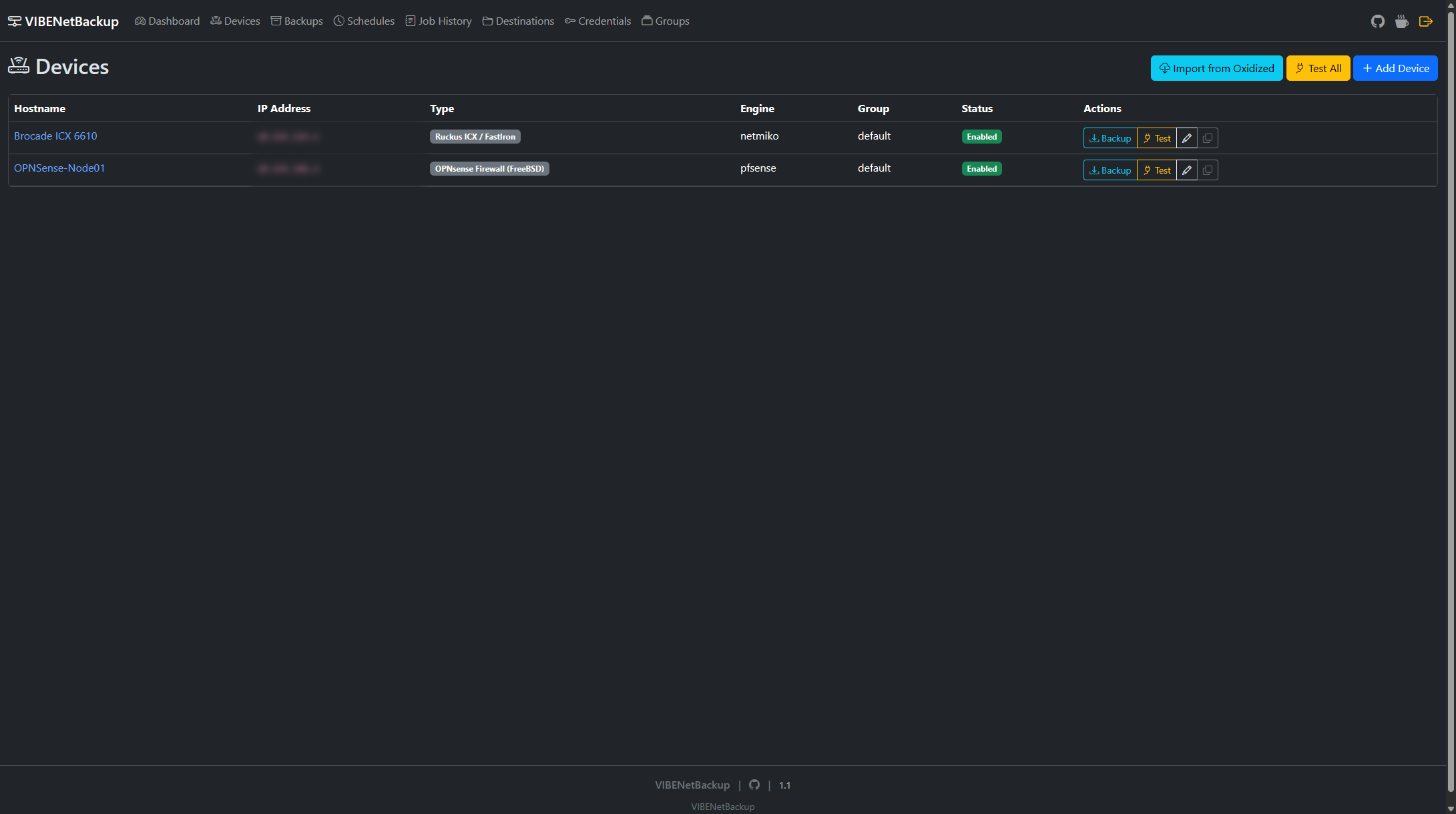Click the version 1.1 text in footer
Viewport: 1456px width, 814px height.
[785, 785]
